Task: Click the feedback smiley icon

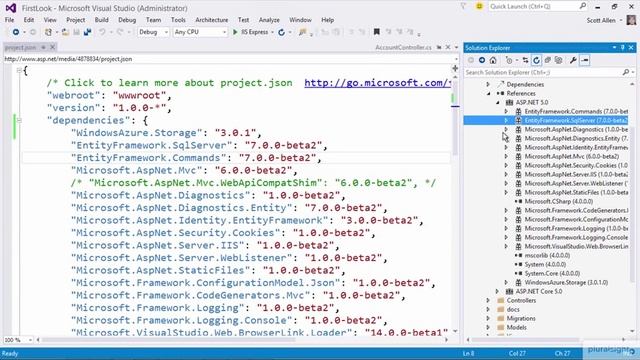Action: pyautogui.click(x=479, y=6)
